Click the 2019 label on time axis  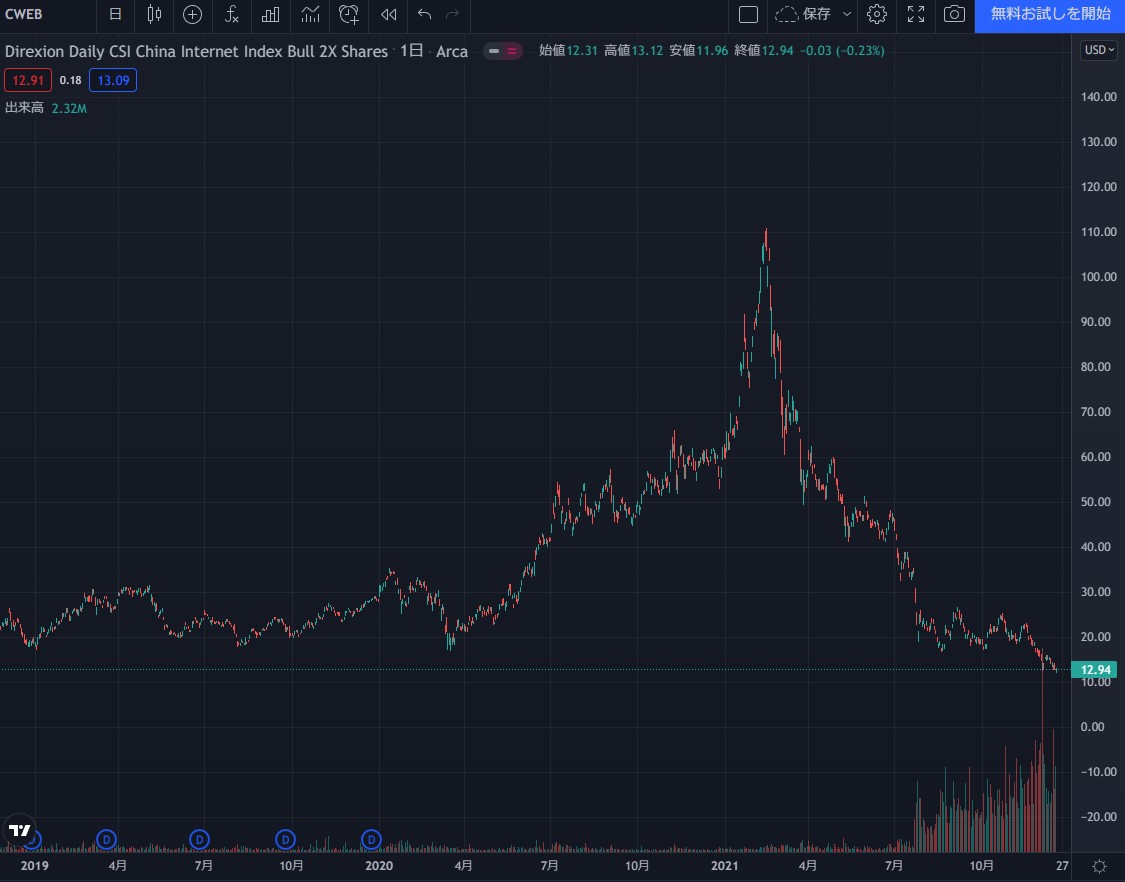(34, 866)
